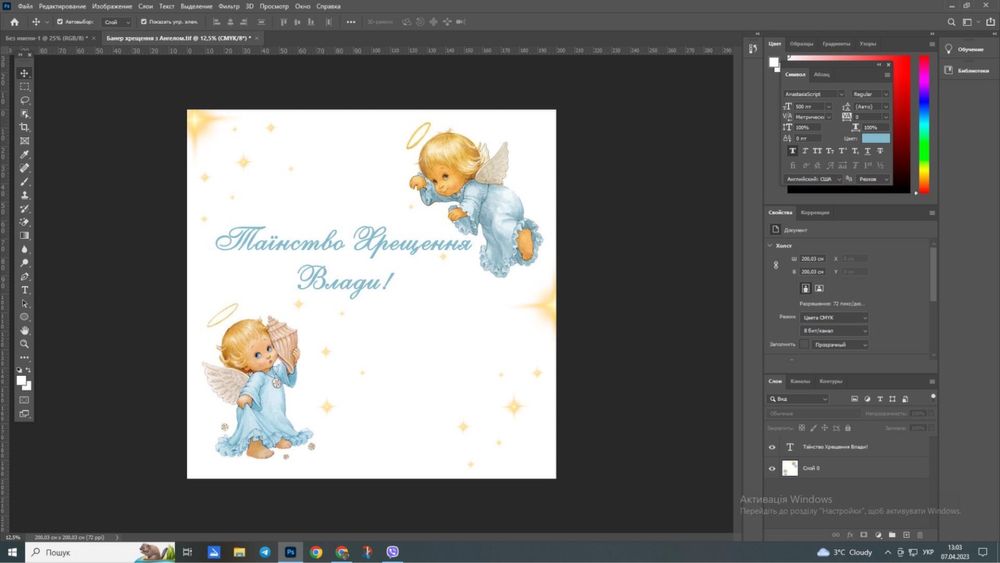Select the Horizontal Type tool
Viewport: 1000px width, 563px height.
tap(24, 290)
